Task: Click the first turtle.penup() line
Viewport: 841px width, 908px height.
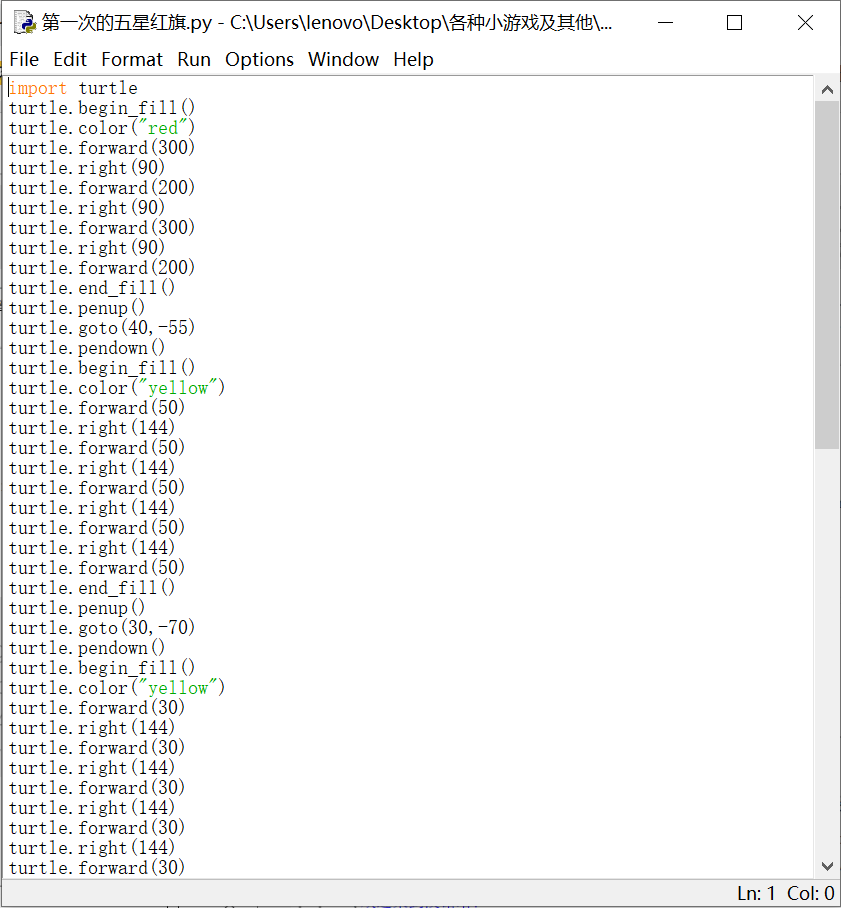Action: pyautogui.click(x=76, y=308)
